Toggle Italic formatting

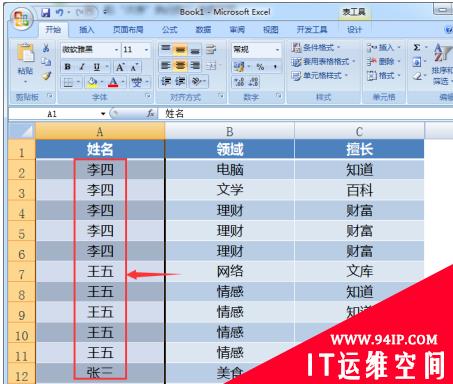click(82, 67)
